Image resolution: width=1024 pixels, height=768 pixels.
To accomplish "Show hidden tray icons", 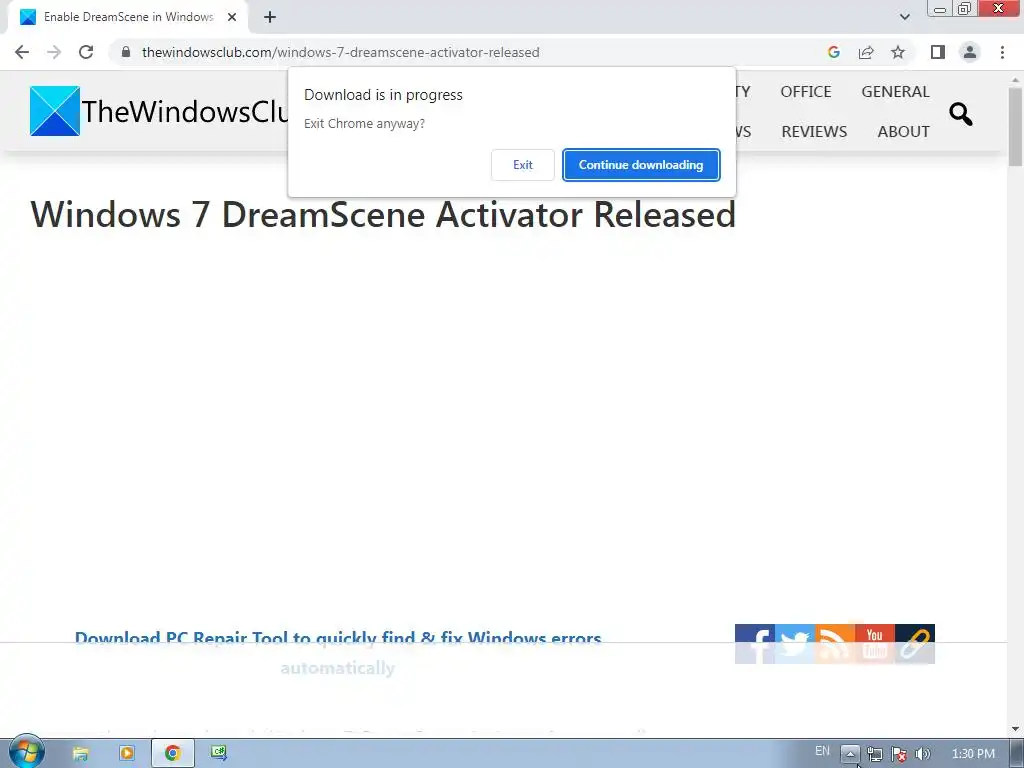I will pos(850,753).
